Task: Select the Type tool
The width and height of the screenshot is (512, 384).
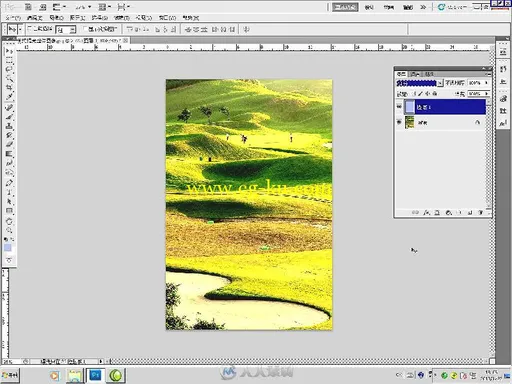Action: (9, 192)
